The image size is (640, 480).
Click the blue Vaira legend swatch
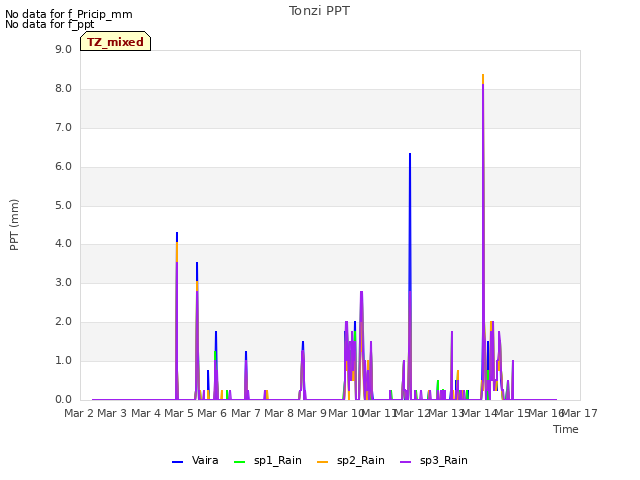click(178, 462)
